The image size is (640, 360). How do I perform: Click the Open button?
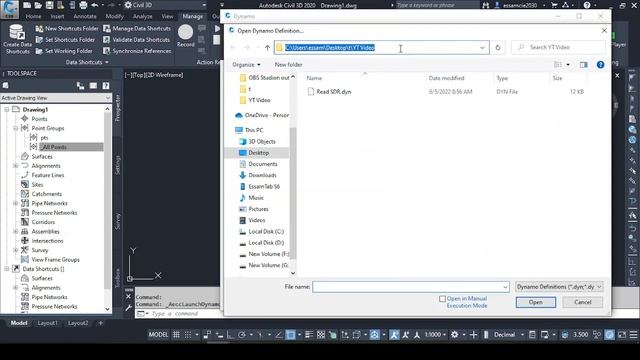pyautogui.click(x=536, y=302)
